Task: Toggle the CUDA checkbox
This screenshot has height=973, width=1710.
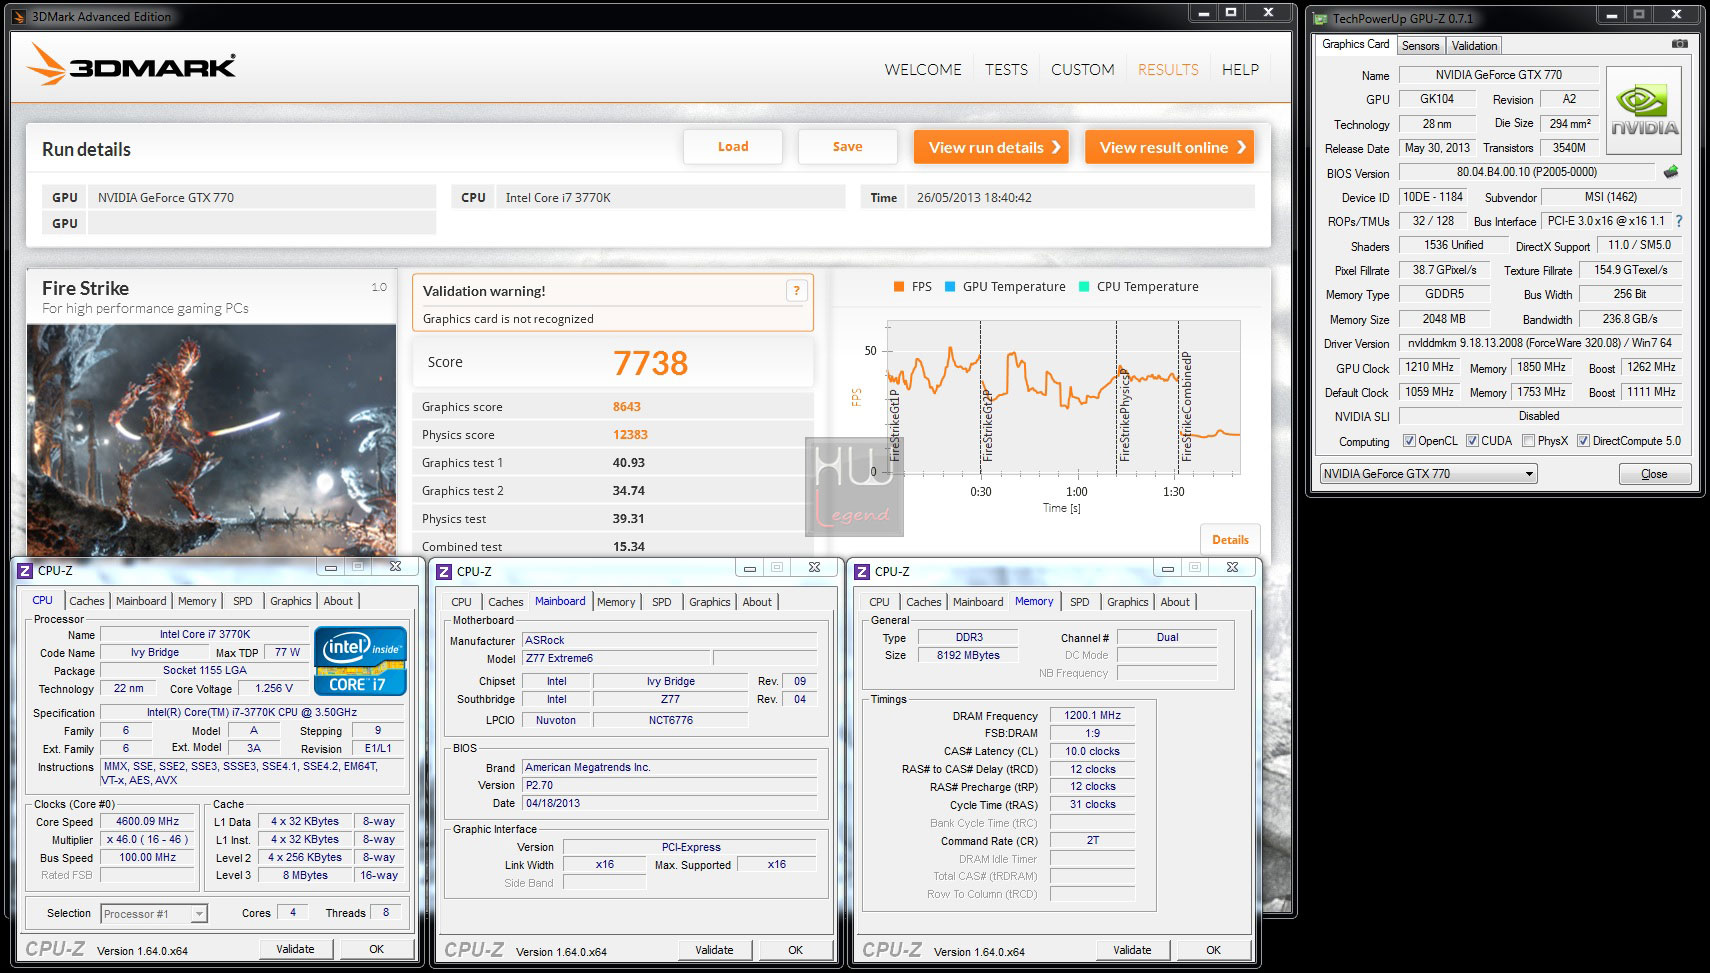Action: tap(1472, 441)
